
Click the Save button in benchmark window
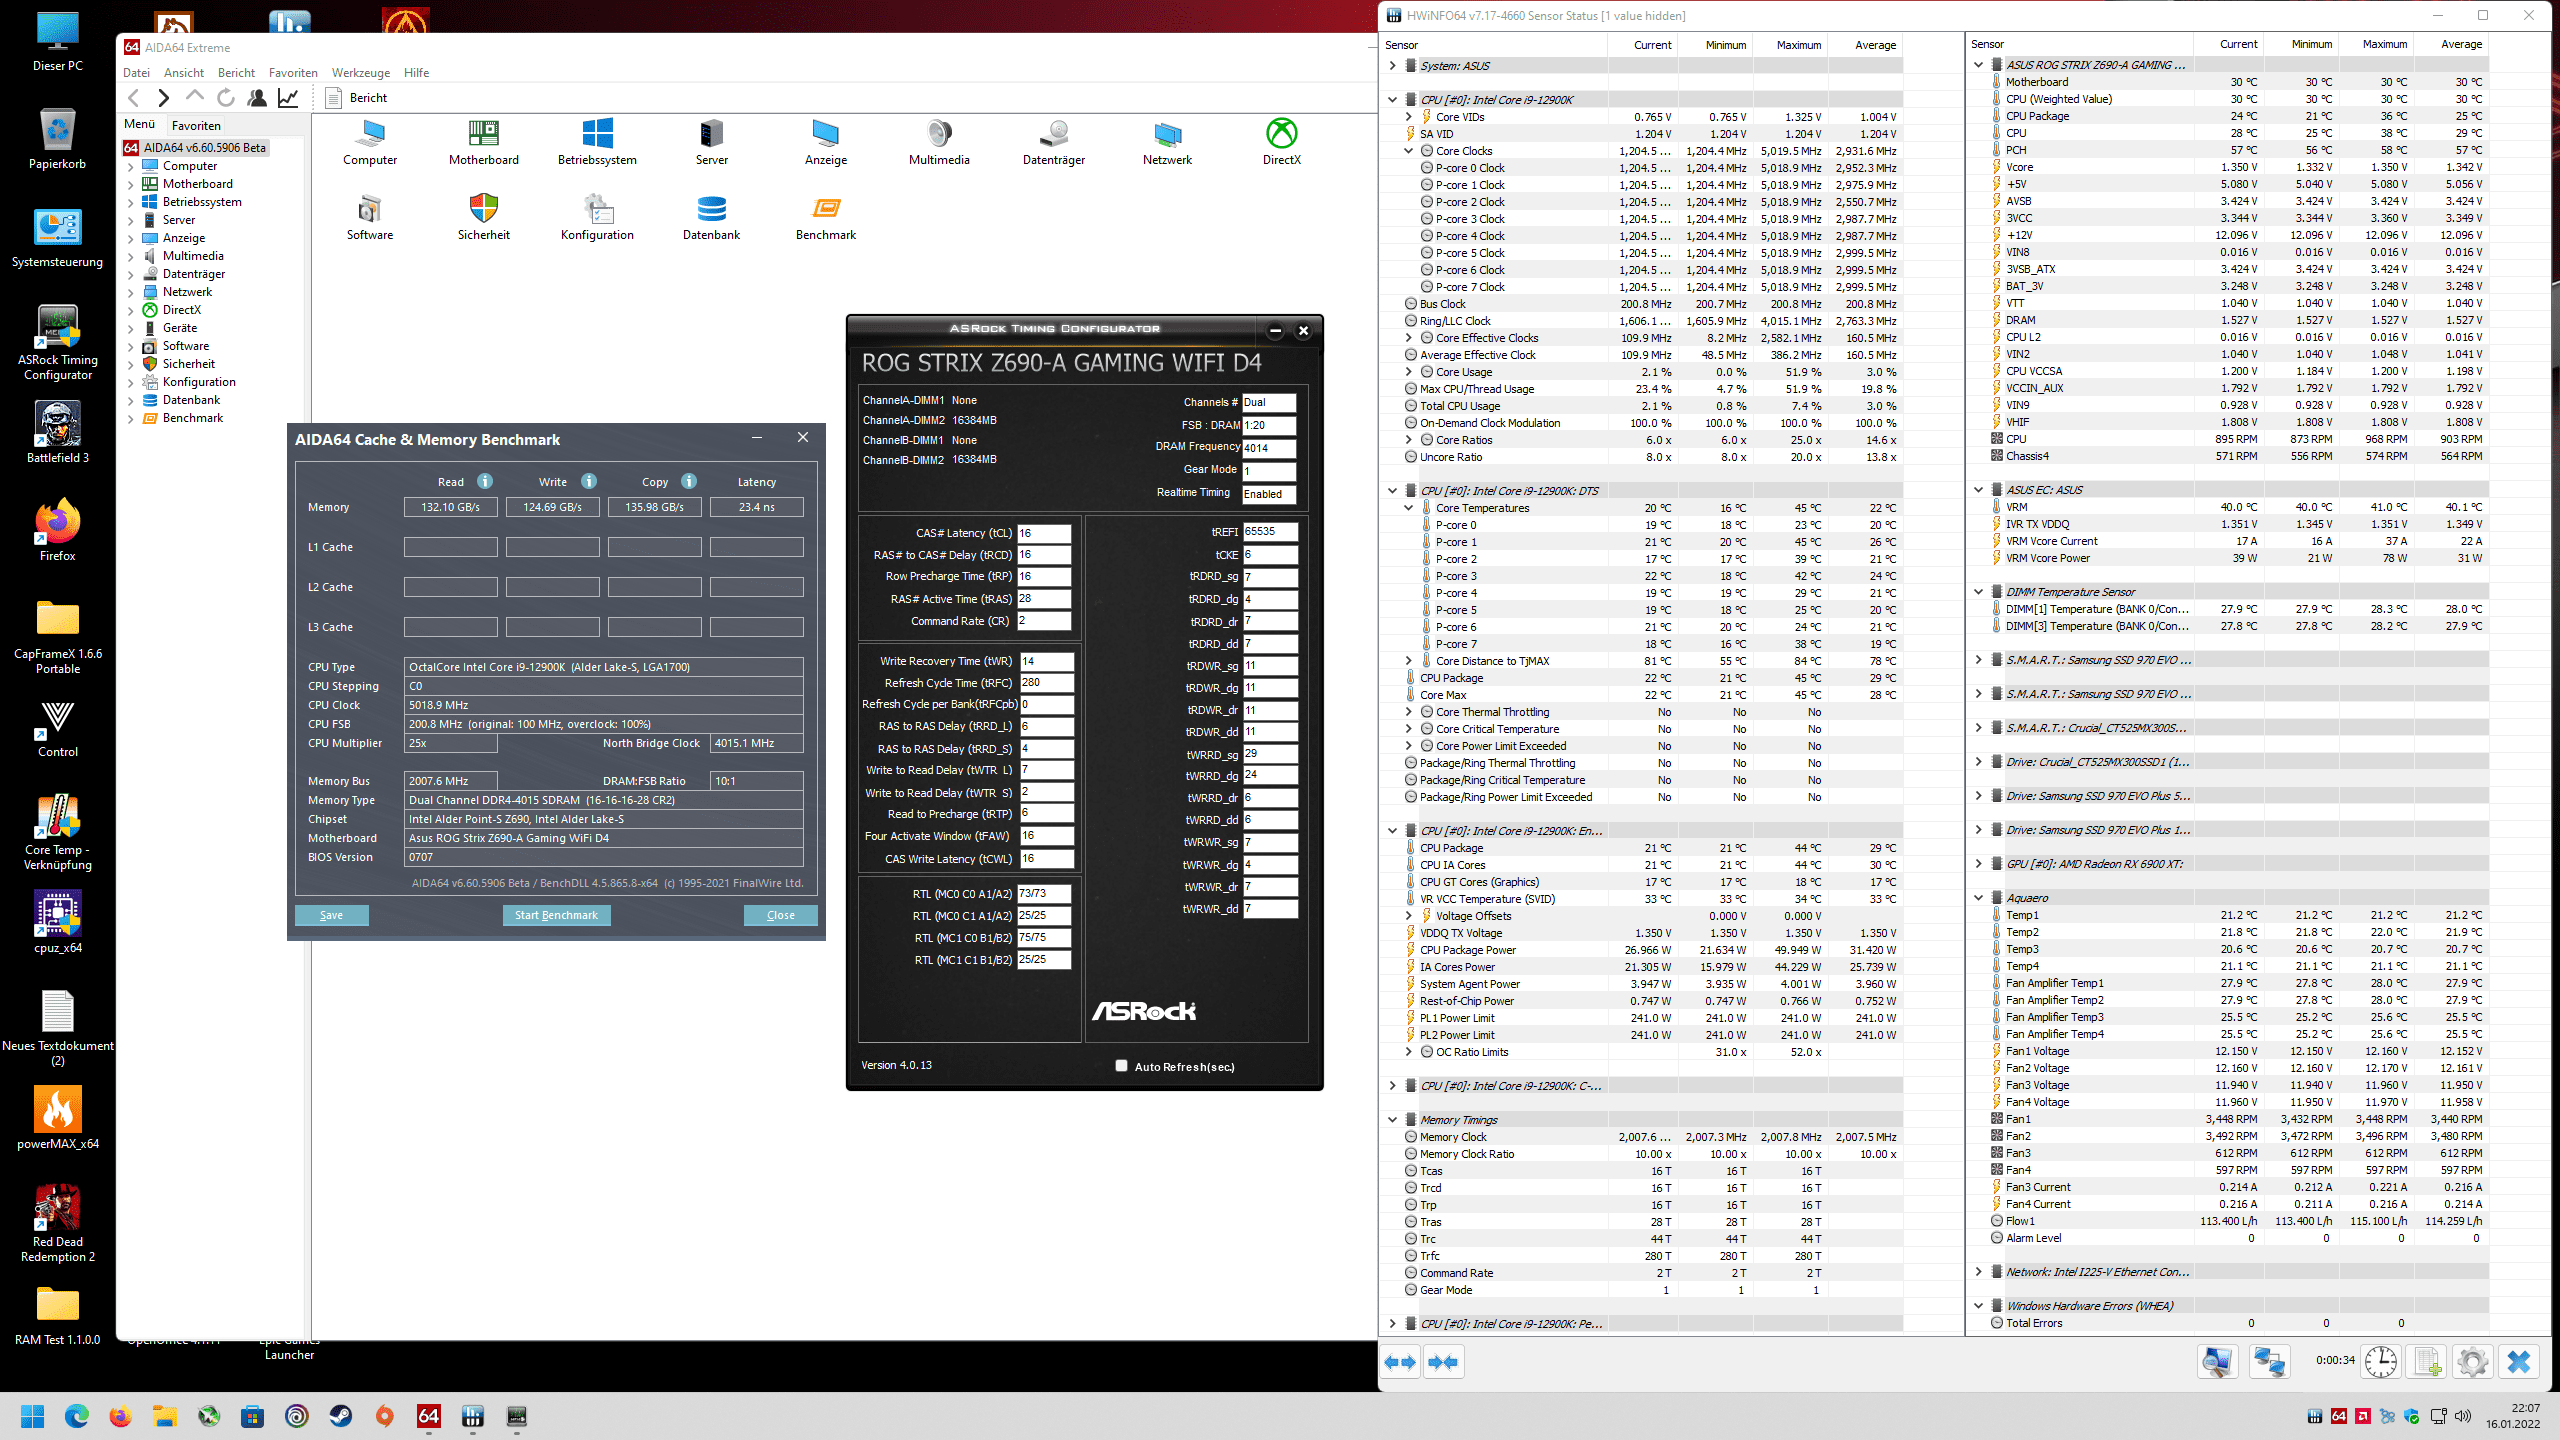[x=331, y=915]
